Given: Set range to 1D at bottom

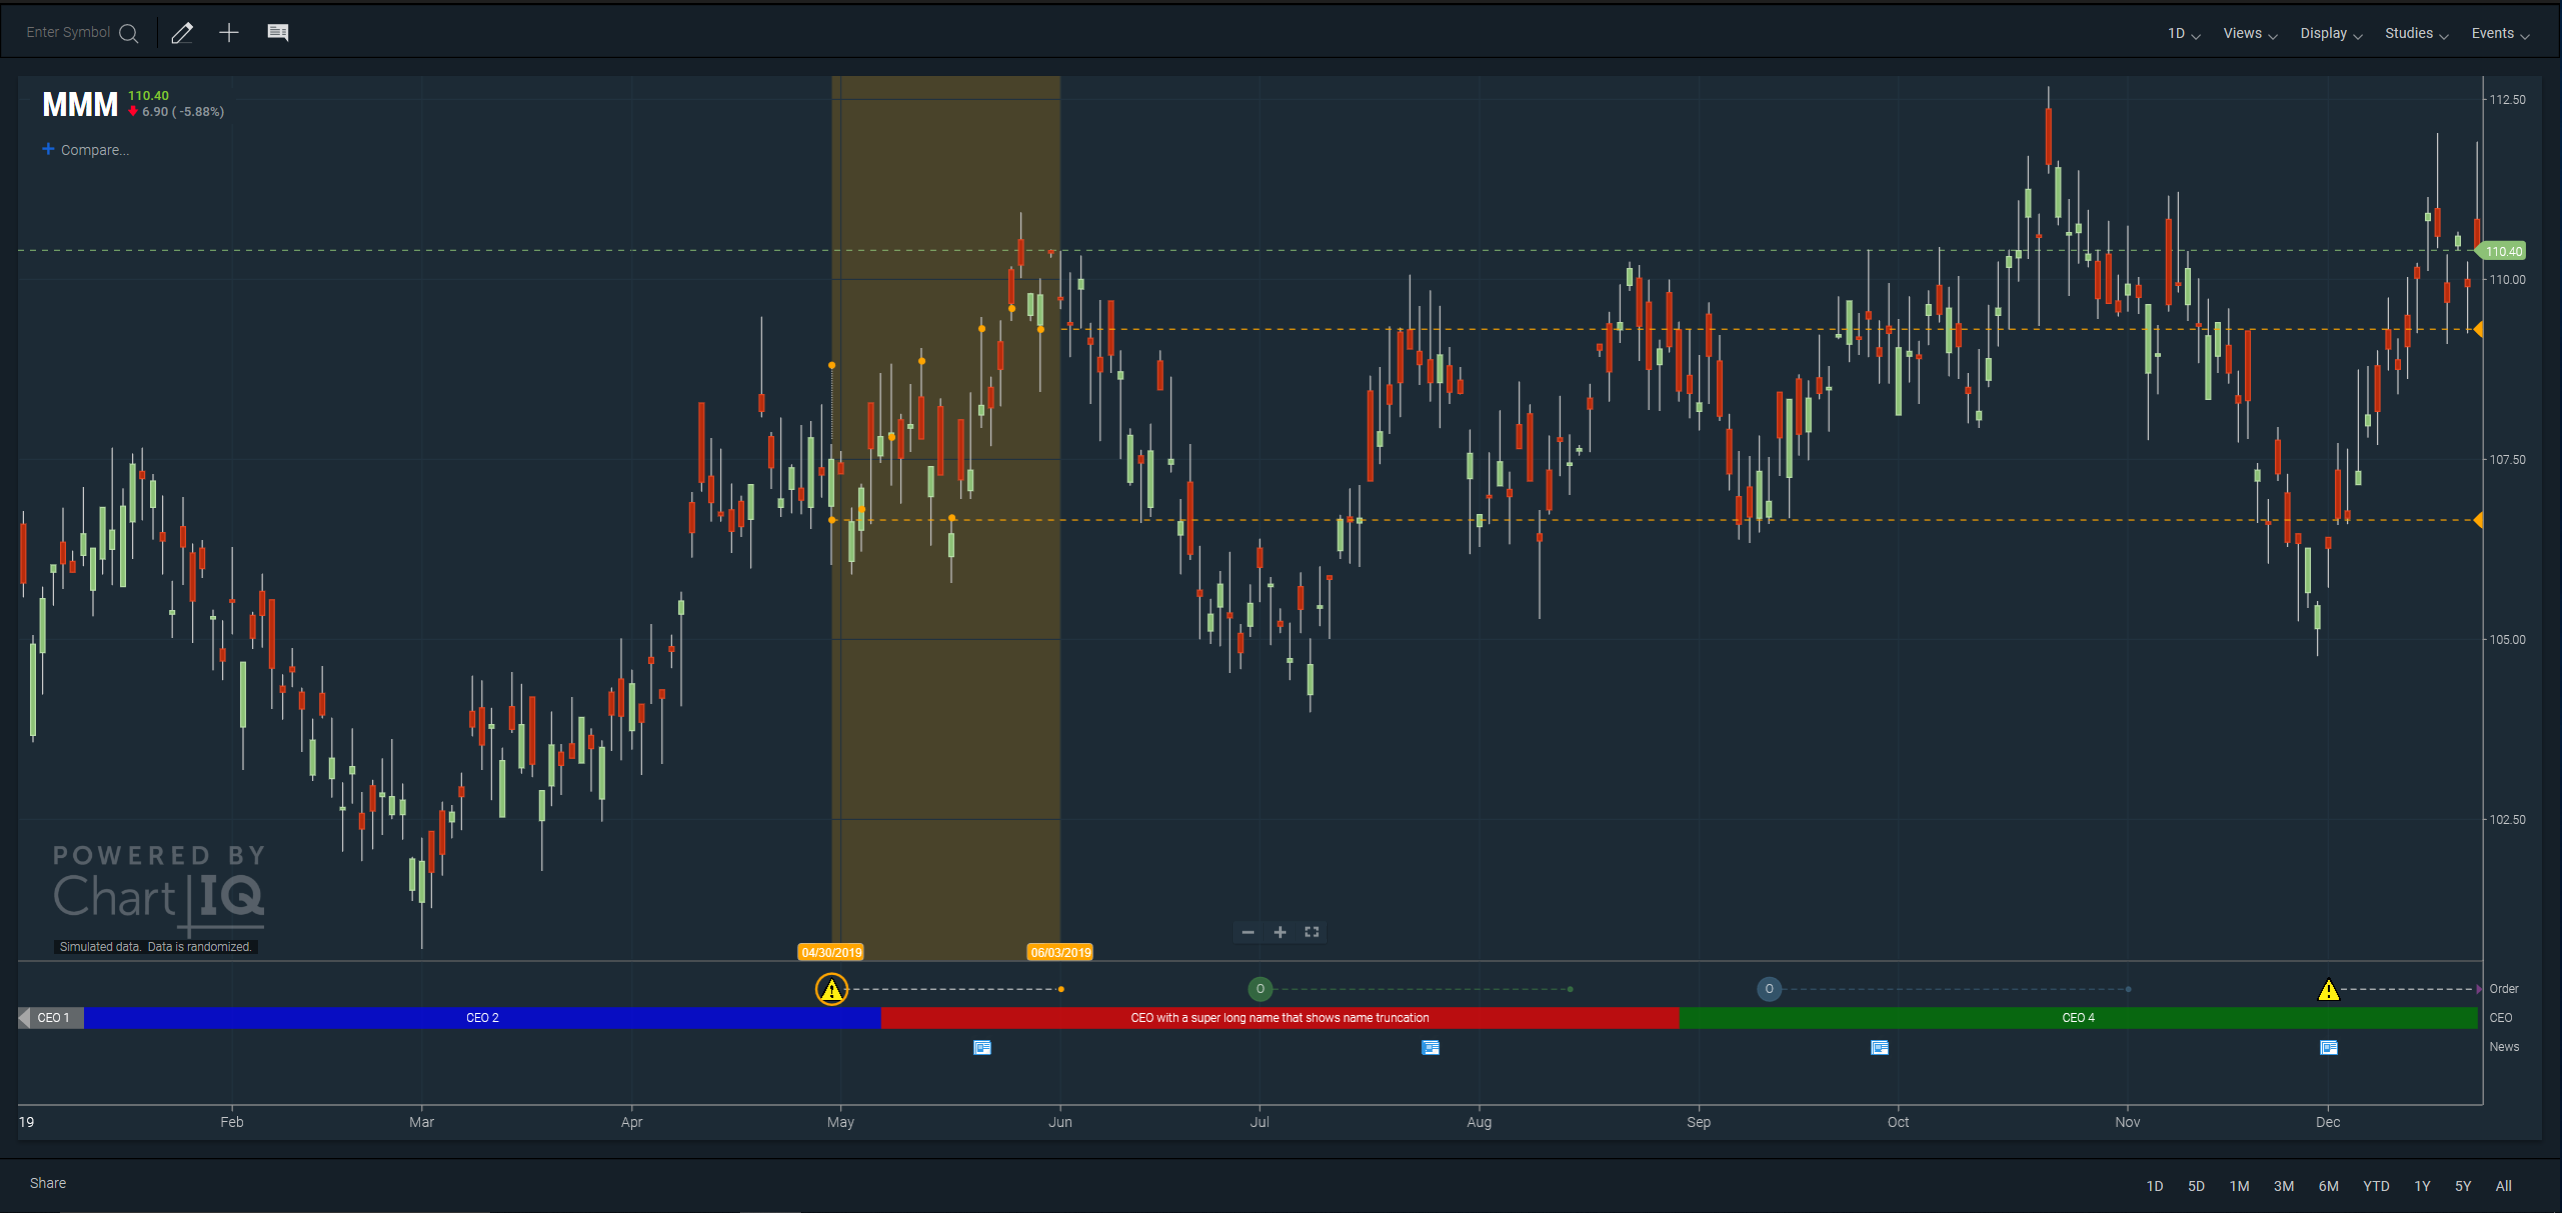Looking at the screenshot, I should click(x=2155, y=1186).
